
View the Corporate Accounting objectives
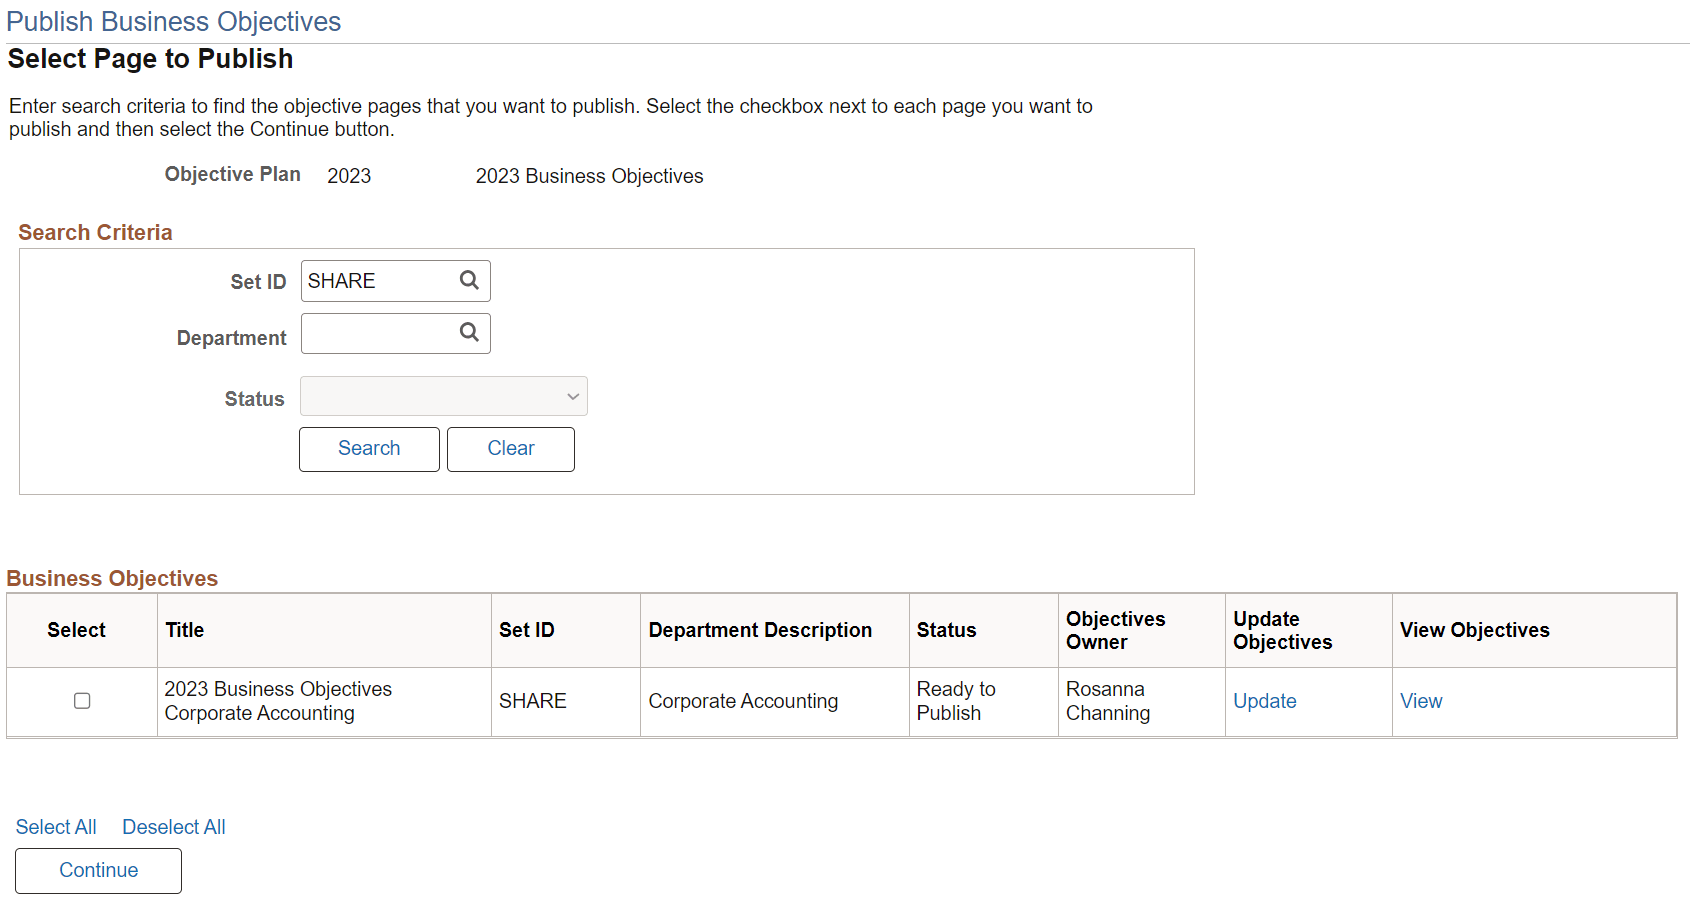point(1421,701)
